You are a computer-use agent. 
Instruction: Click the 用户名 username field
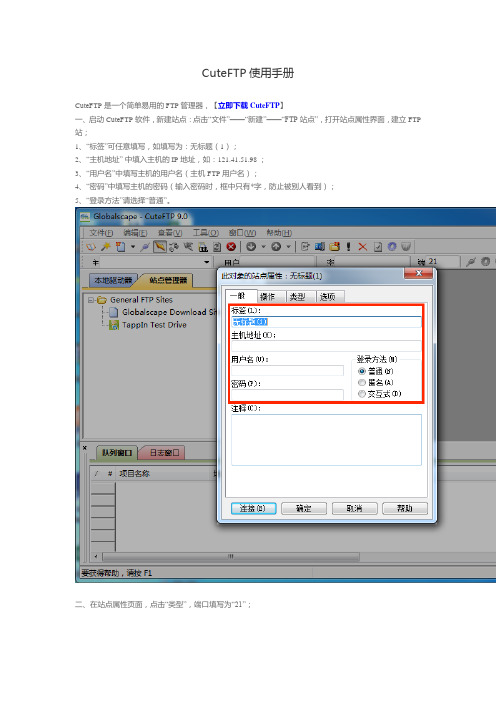pyautogui.click(x=287, y=370)
